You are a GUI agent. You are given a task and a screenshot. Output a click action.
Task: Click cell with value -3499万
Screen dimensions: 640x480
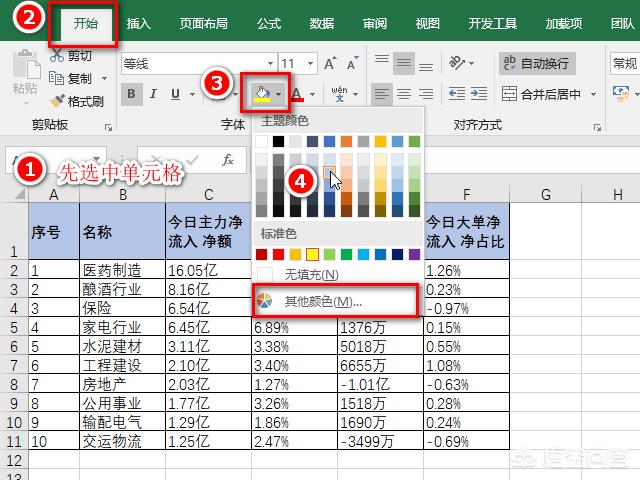pyautogui.click(x=380, y=441)
